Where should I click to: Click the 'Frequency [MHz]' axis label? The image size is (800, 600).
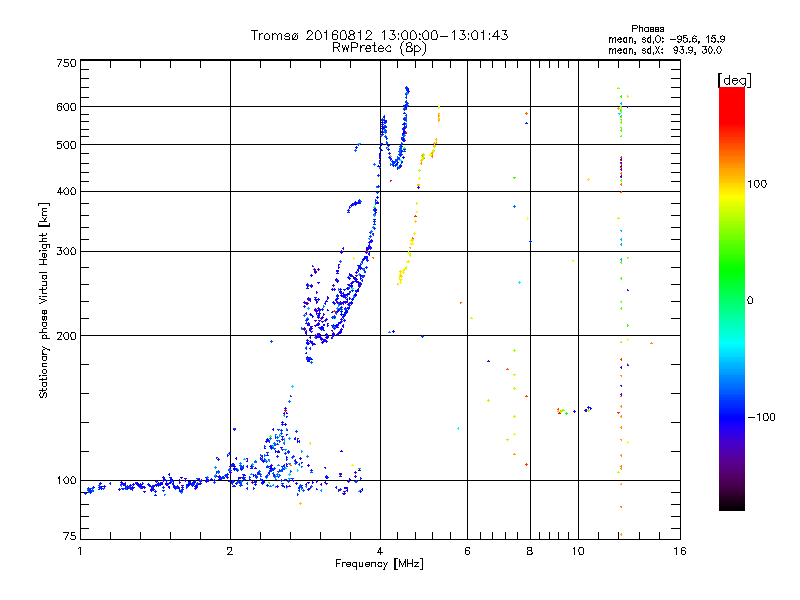[379, 564]
